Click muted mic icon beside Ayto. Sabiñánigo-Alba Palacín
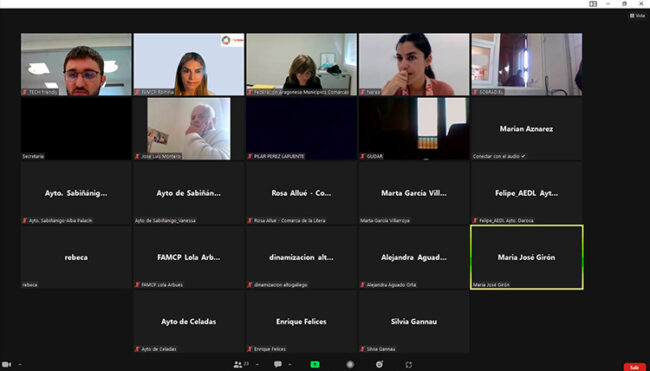The width and height of the screenshot is (650, 371). coord(25,221)
